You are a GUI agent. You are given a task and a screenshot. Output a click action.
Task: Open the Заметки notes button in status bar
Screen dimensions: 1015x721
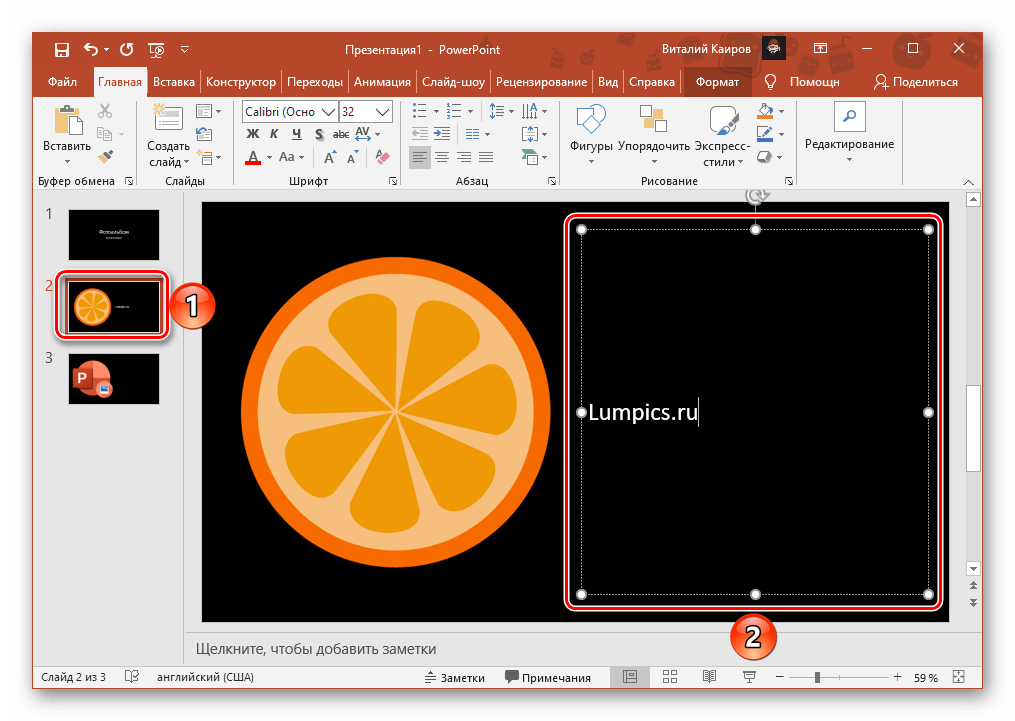tap(453, 677)
